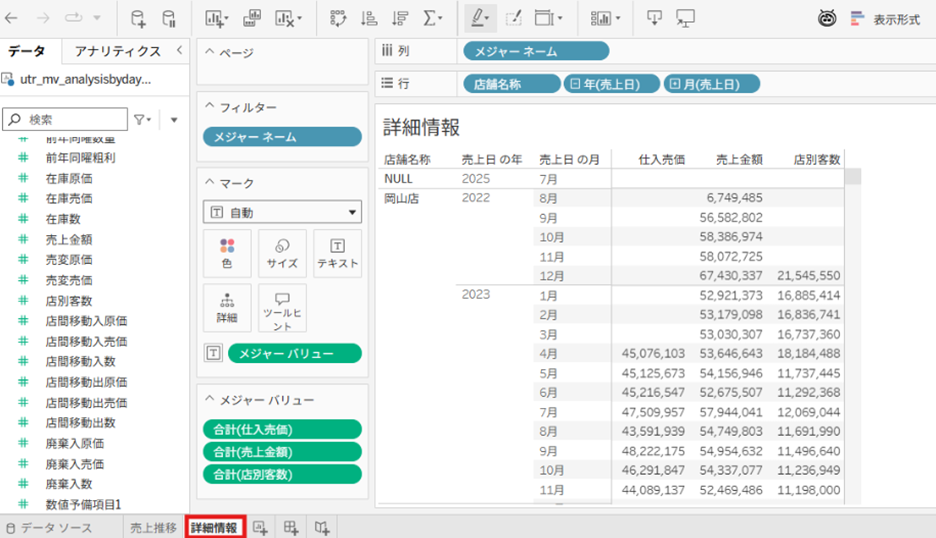Switch to the データ pane tab
The height and width of the screenshot is (538, 936).
[27, 51]
